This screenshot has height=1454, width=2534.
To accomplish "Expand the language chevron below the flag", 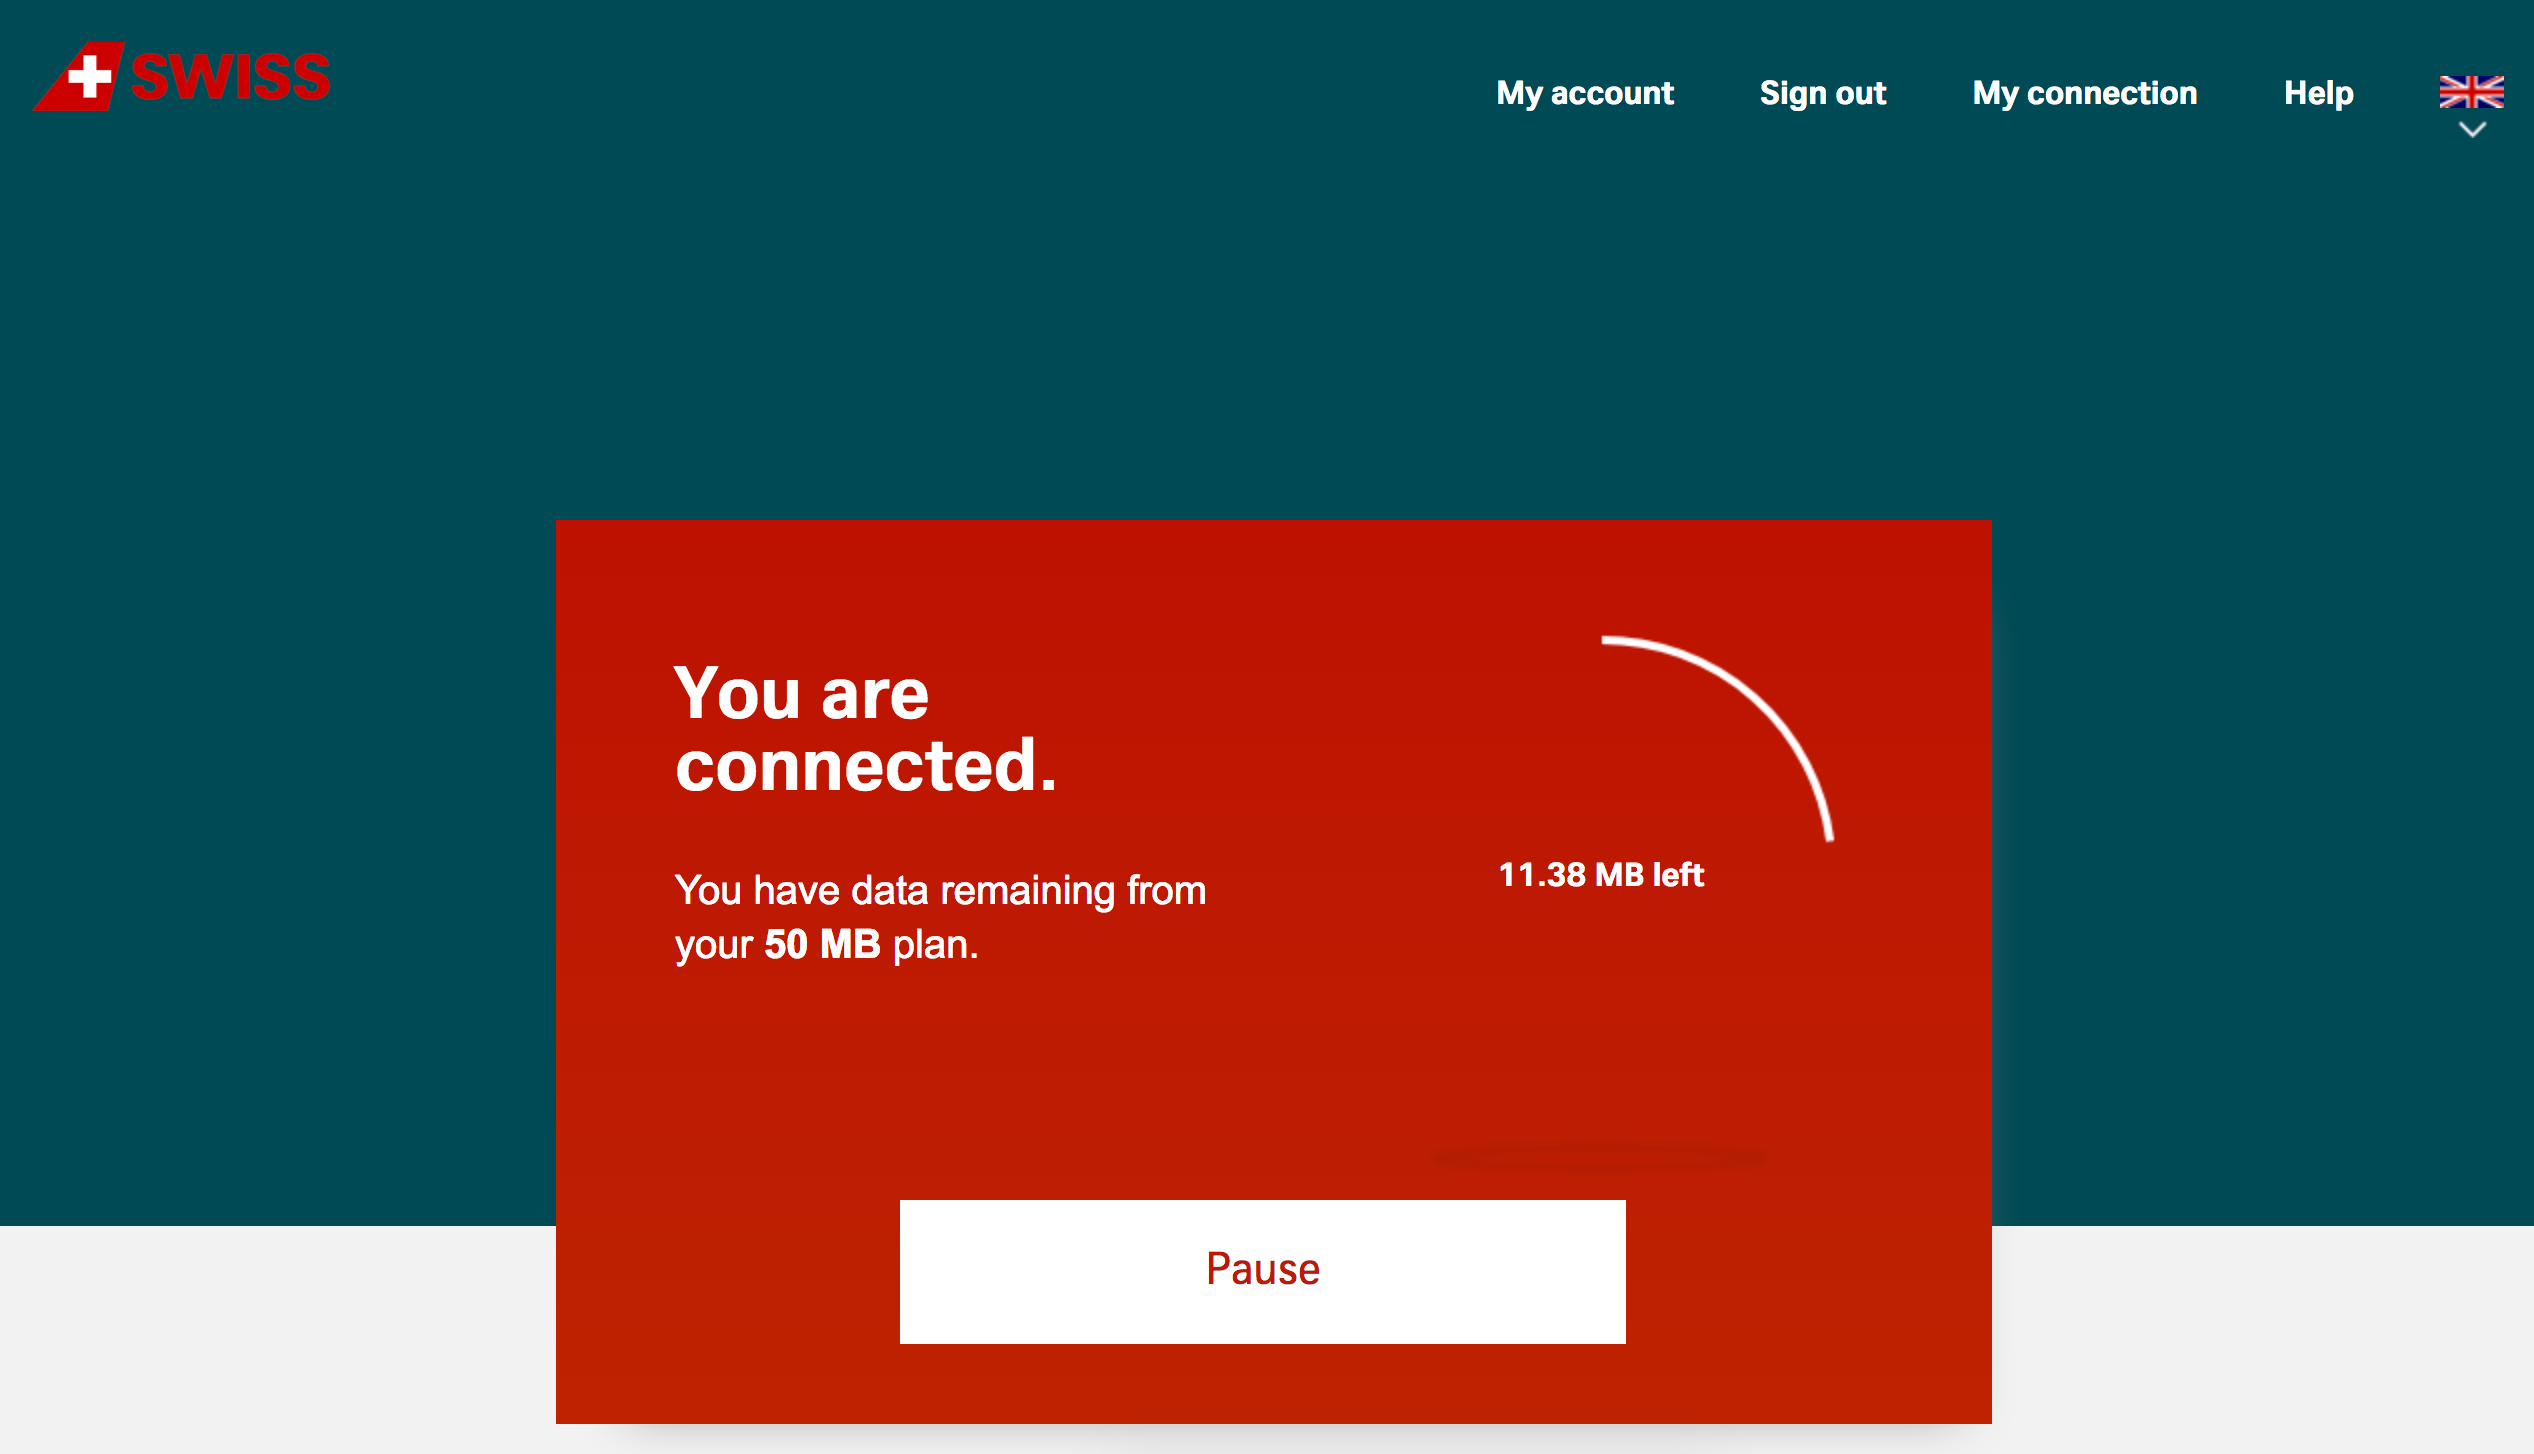I will point(2472,130).
